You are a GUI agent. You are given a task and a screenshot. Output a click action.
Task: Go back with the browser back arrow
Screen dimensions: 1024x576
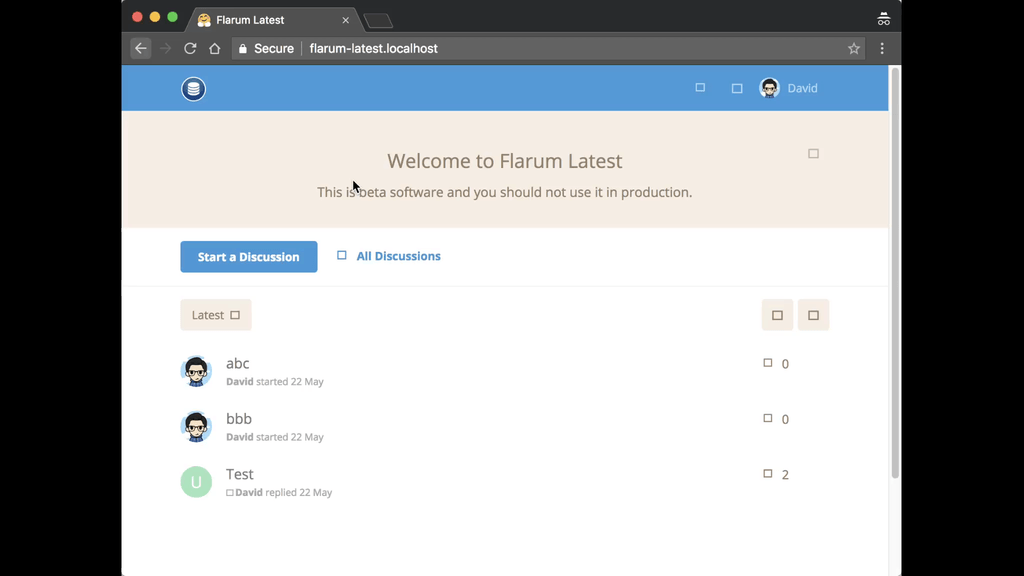pyautogui.click(x=140, y=48)
